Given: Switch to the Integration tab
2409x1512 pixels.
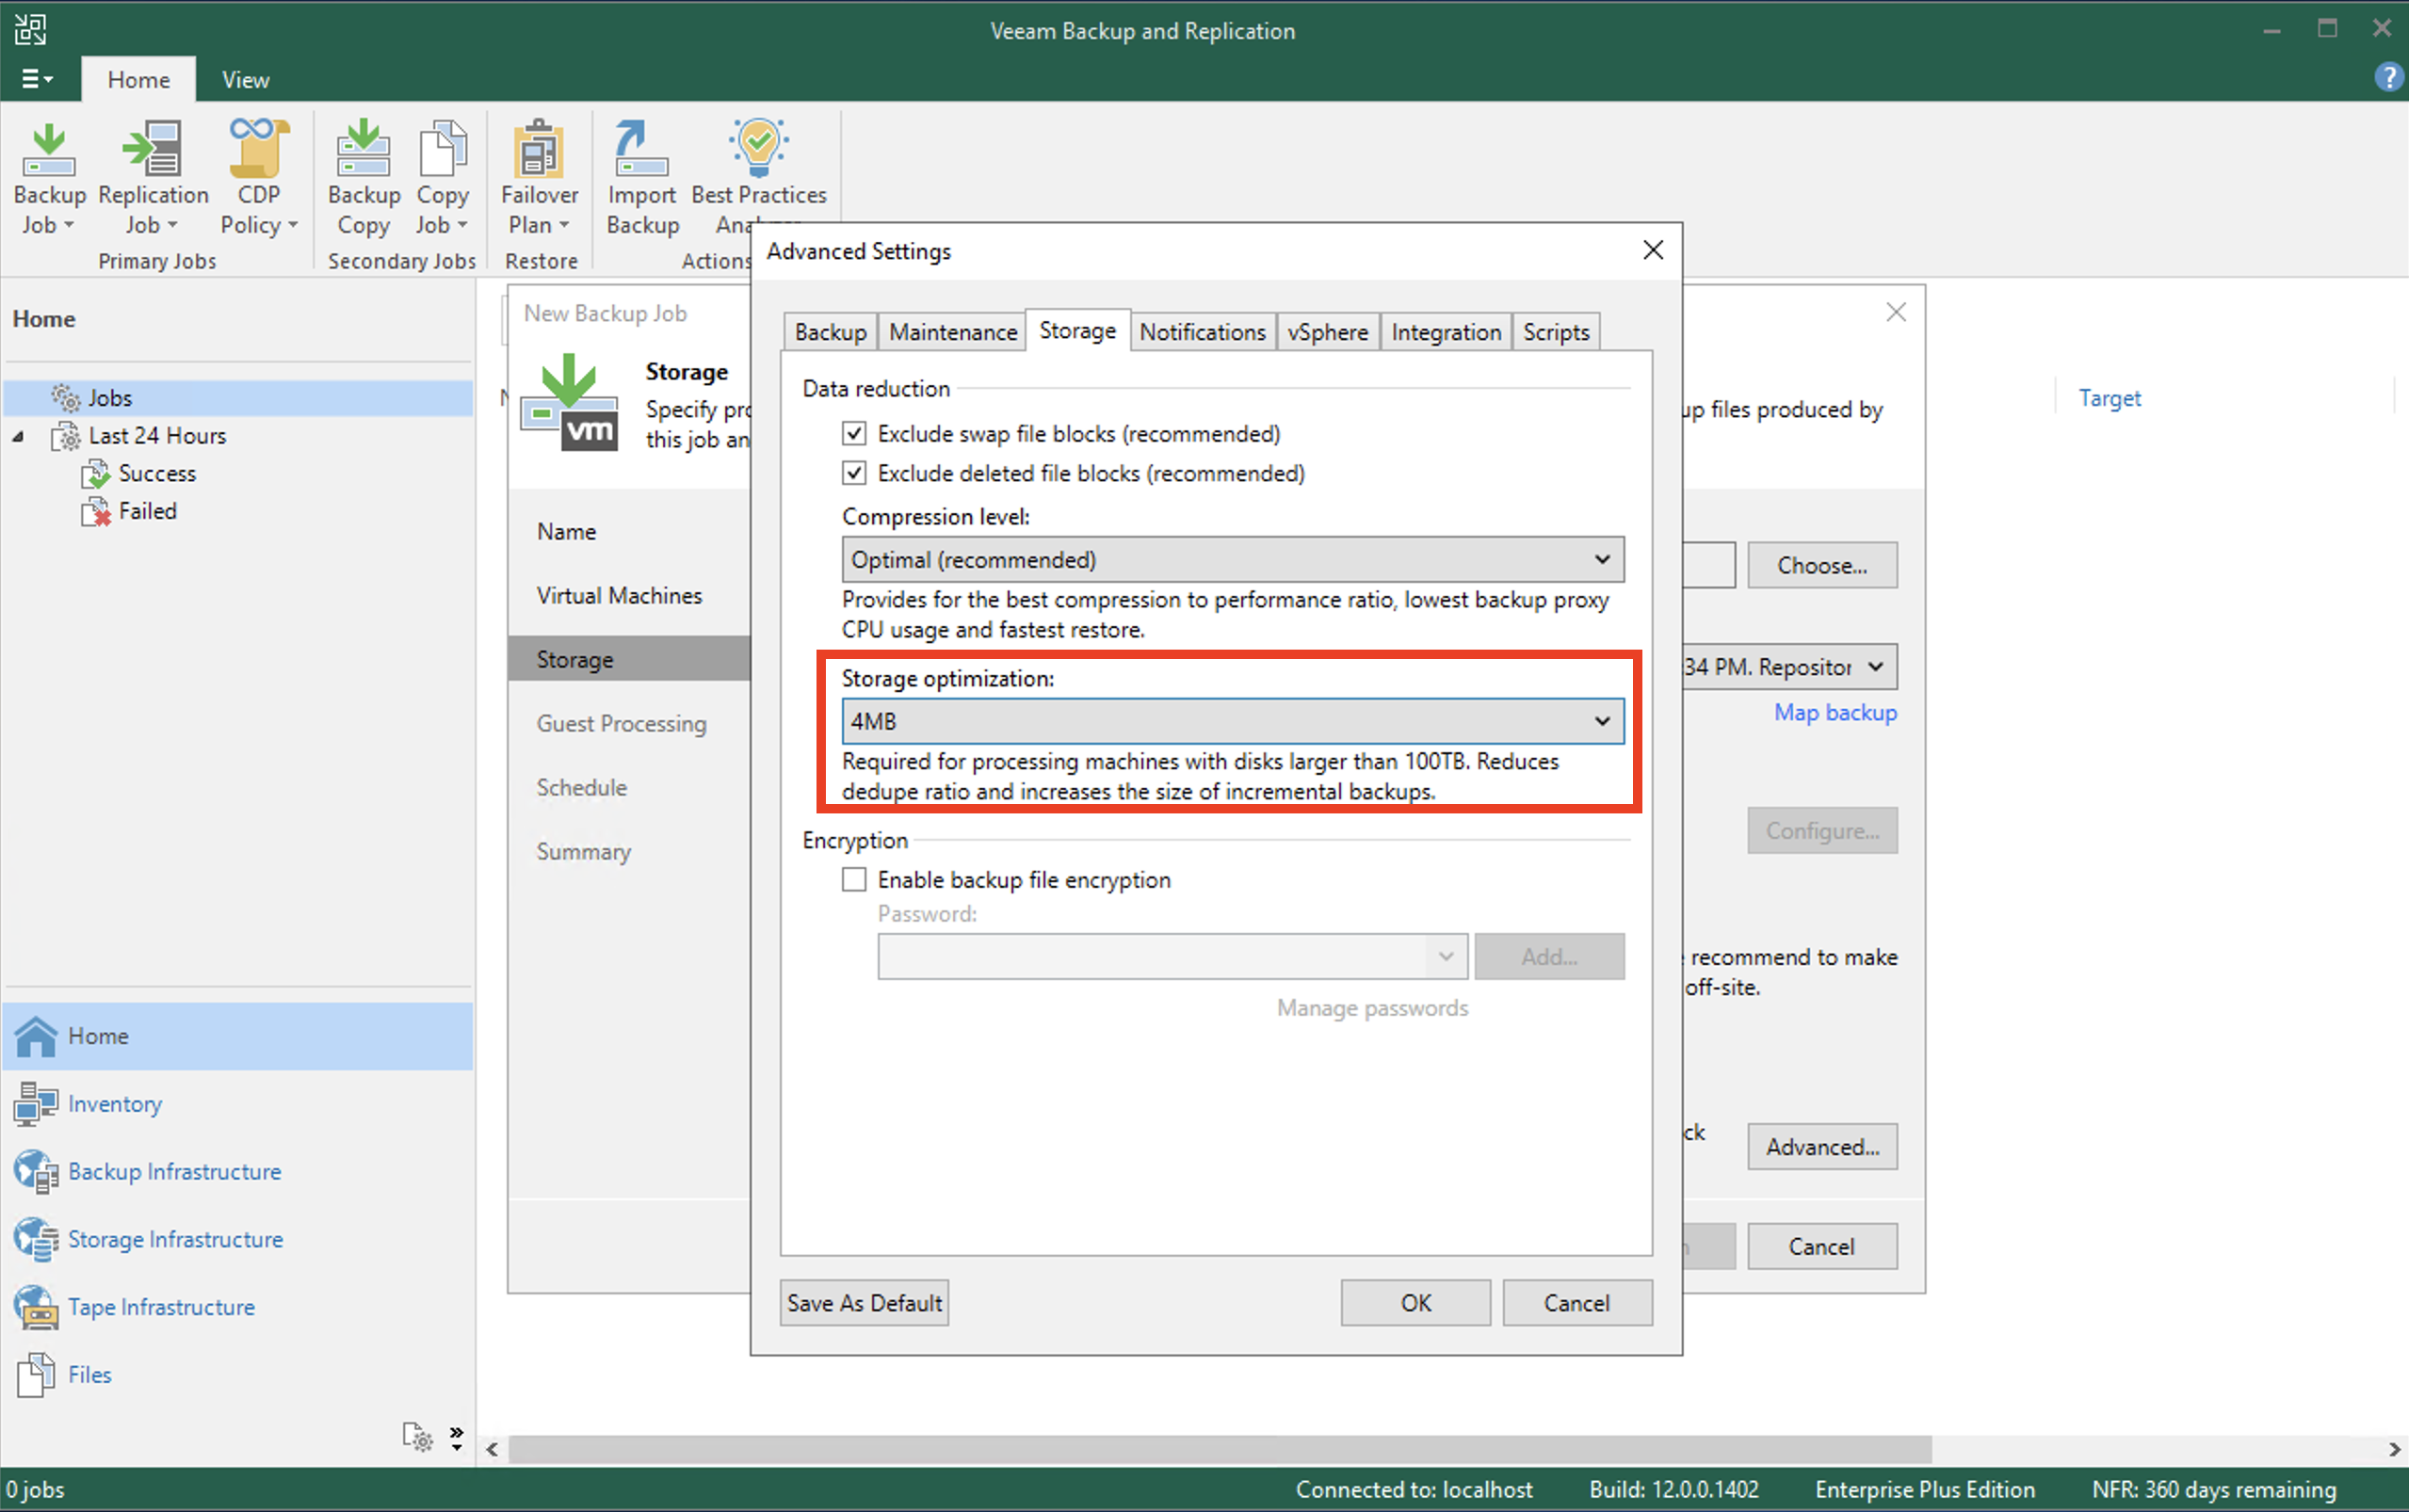Looking at the screenshot, I should click(x=1445, y=331).
